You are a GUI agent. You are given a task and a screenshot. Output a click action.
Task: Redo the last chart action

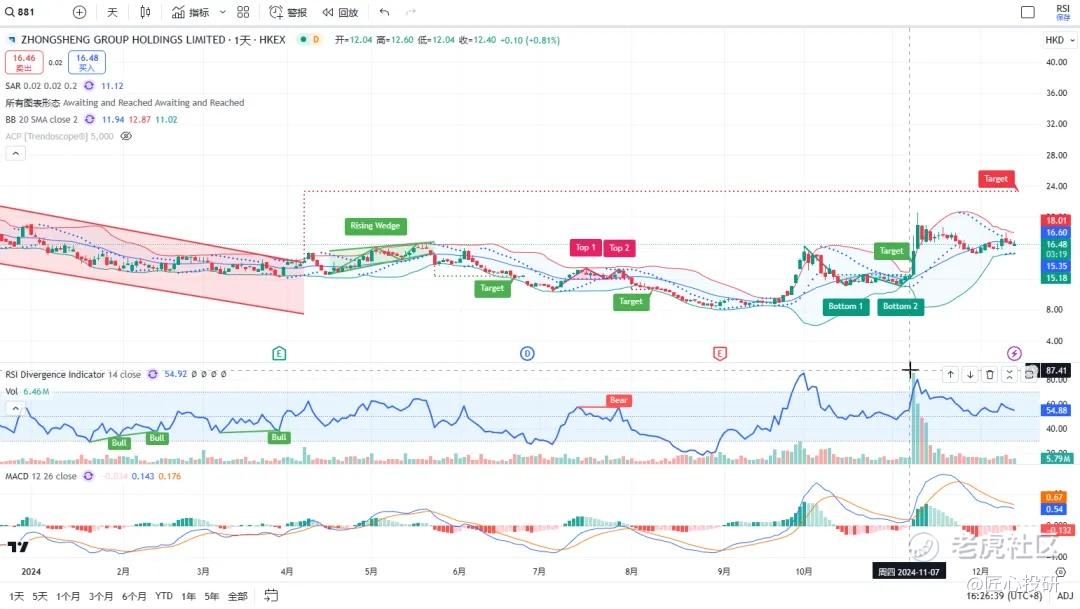[x=411, y=12]
